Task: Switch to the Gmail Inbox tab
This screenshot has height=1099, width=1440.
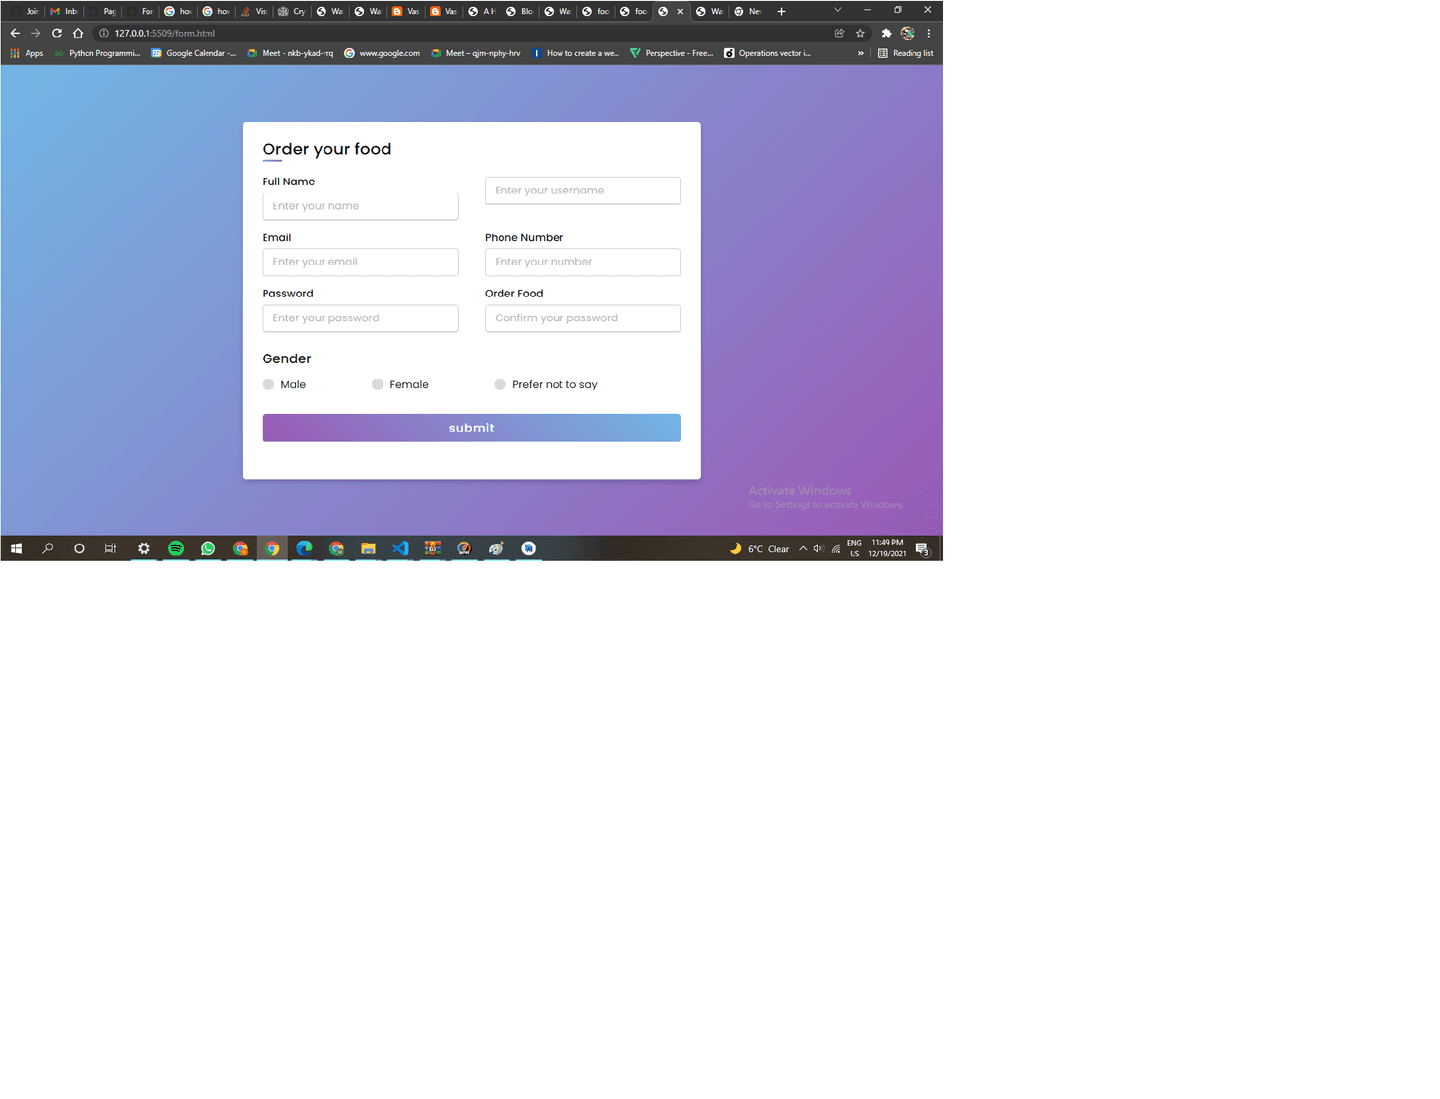Action: click(x=64, y=11)
